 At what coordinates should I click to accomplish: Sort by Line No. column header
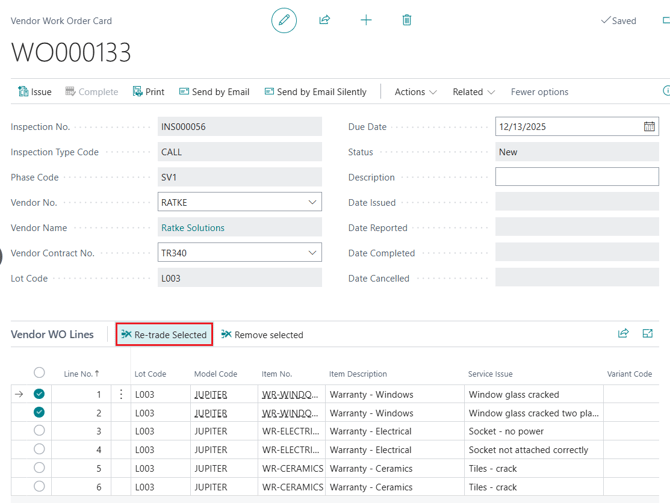81,374
